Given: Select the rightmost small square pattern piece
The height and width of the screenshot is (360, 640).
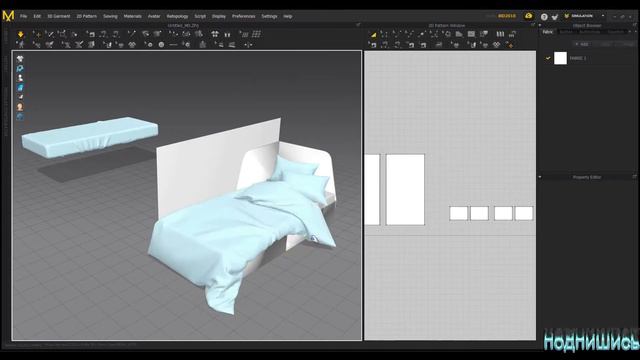Looking at the screenshot, I should 524,213.
